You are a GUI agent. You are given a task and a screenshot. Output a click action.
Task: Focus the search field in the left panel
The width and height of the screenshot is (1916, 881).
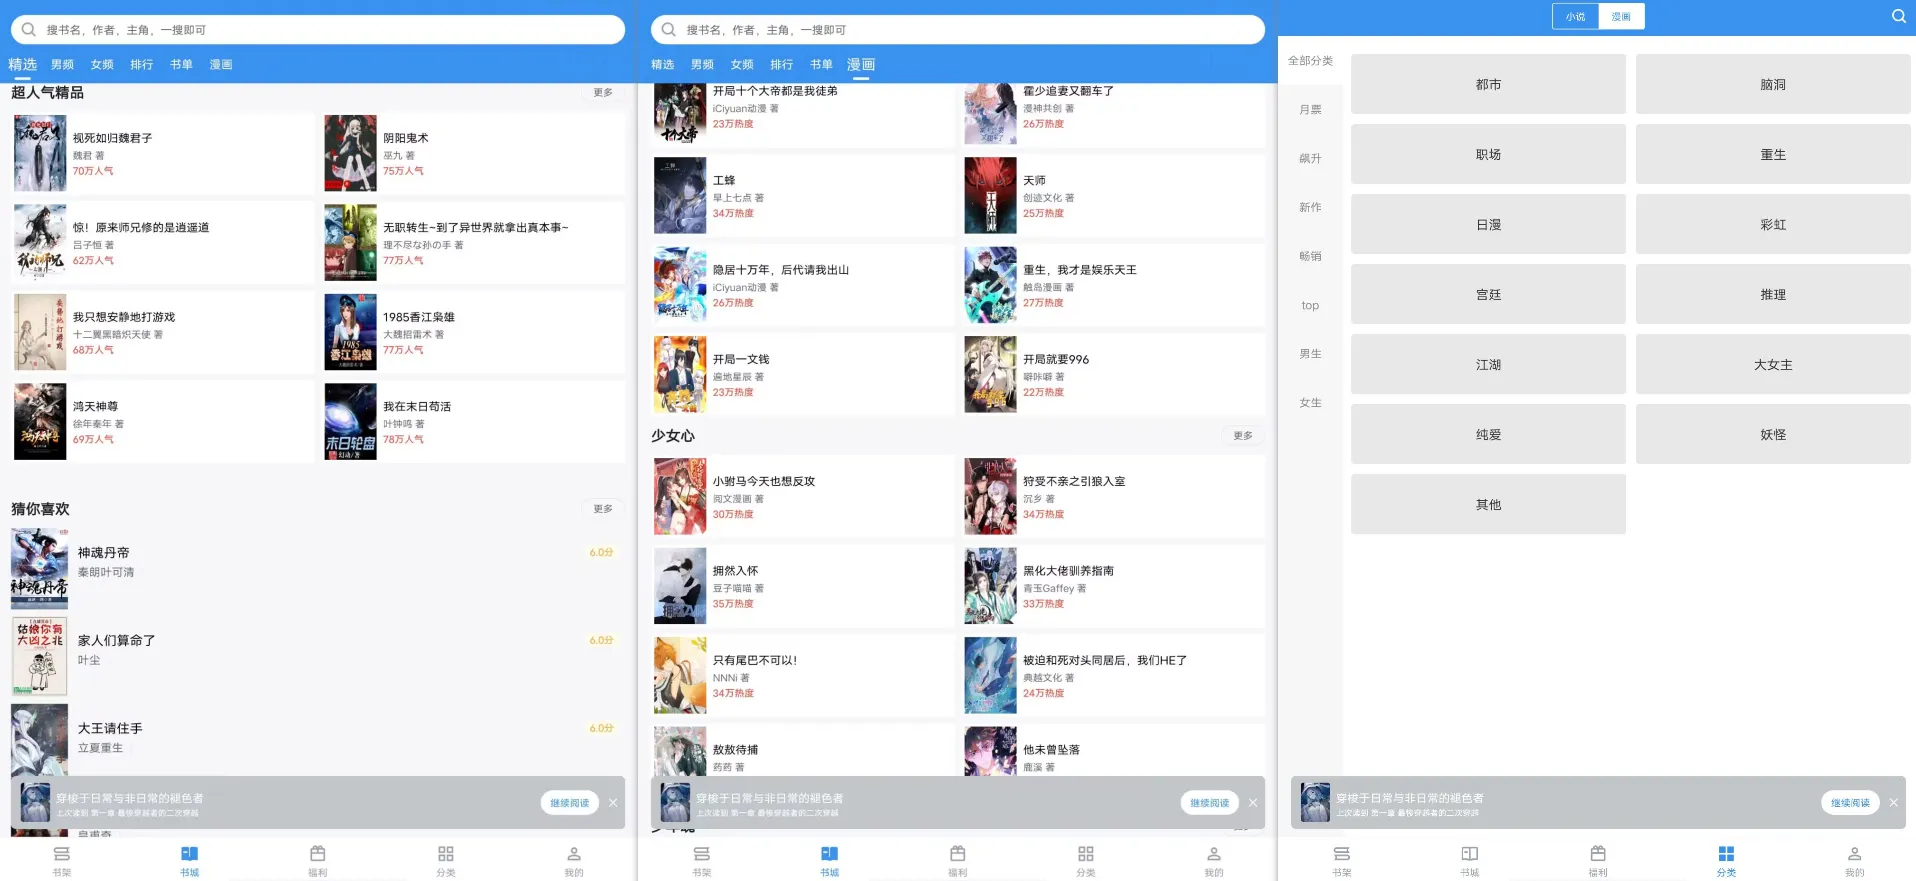point(318,30)
